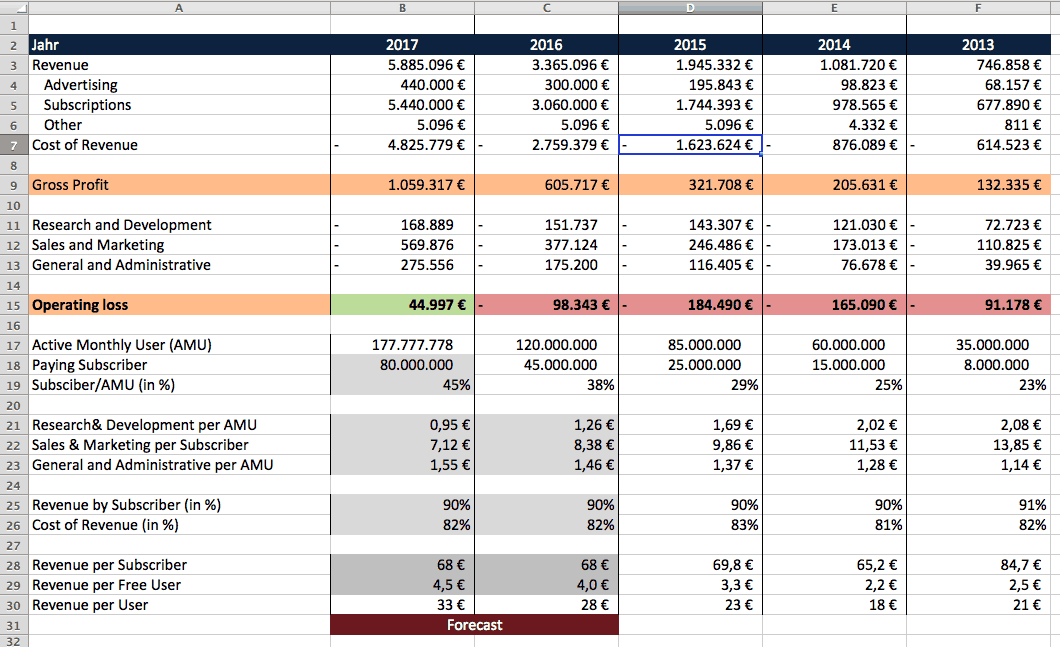1060x647 pixels.
Task: Click the 'Subscriptions' label cell
Action: [179, 105]
